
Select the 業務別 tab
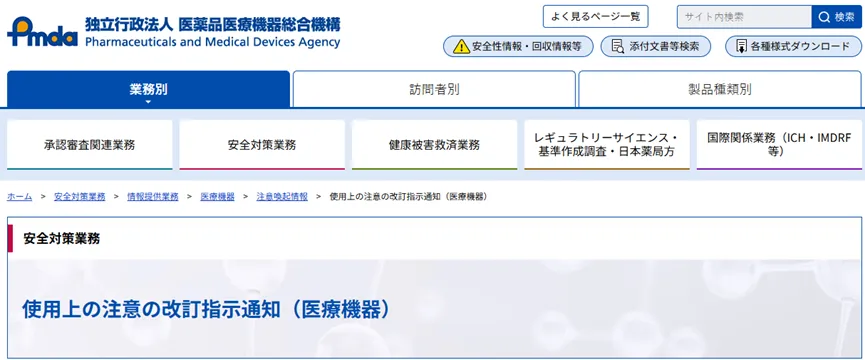point(148,89)
